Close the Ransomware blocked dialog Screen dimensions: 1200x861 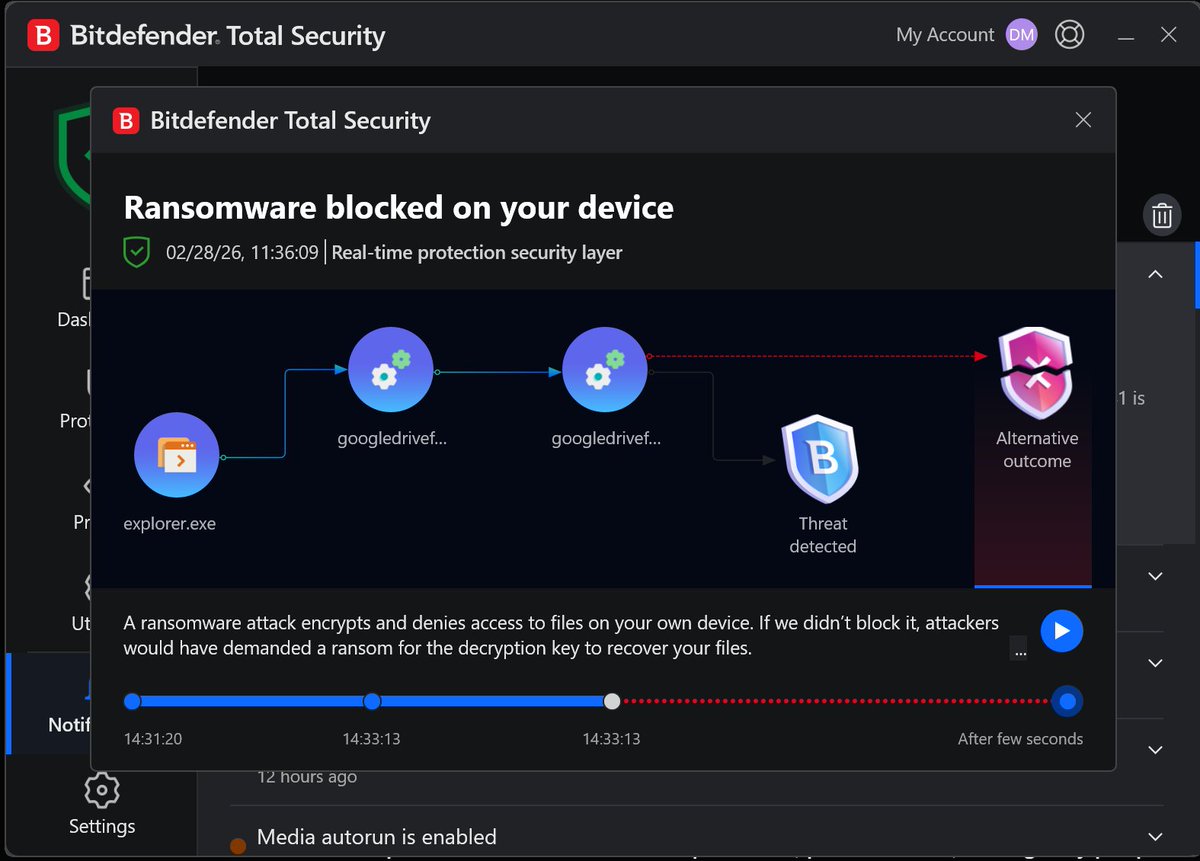pos(1083,120)
